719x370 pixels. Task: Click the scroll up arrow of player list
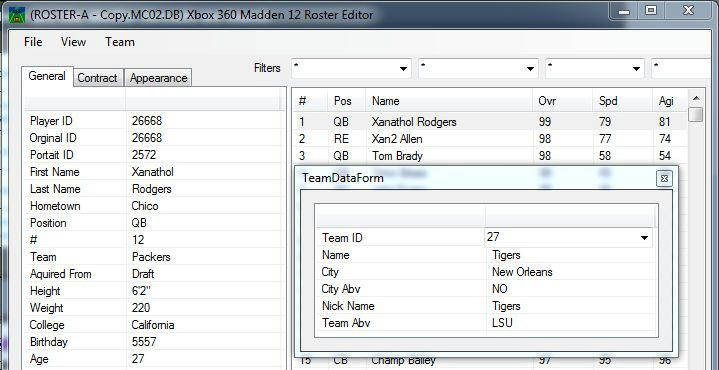[696, 98]
